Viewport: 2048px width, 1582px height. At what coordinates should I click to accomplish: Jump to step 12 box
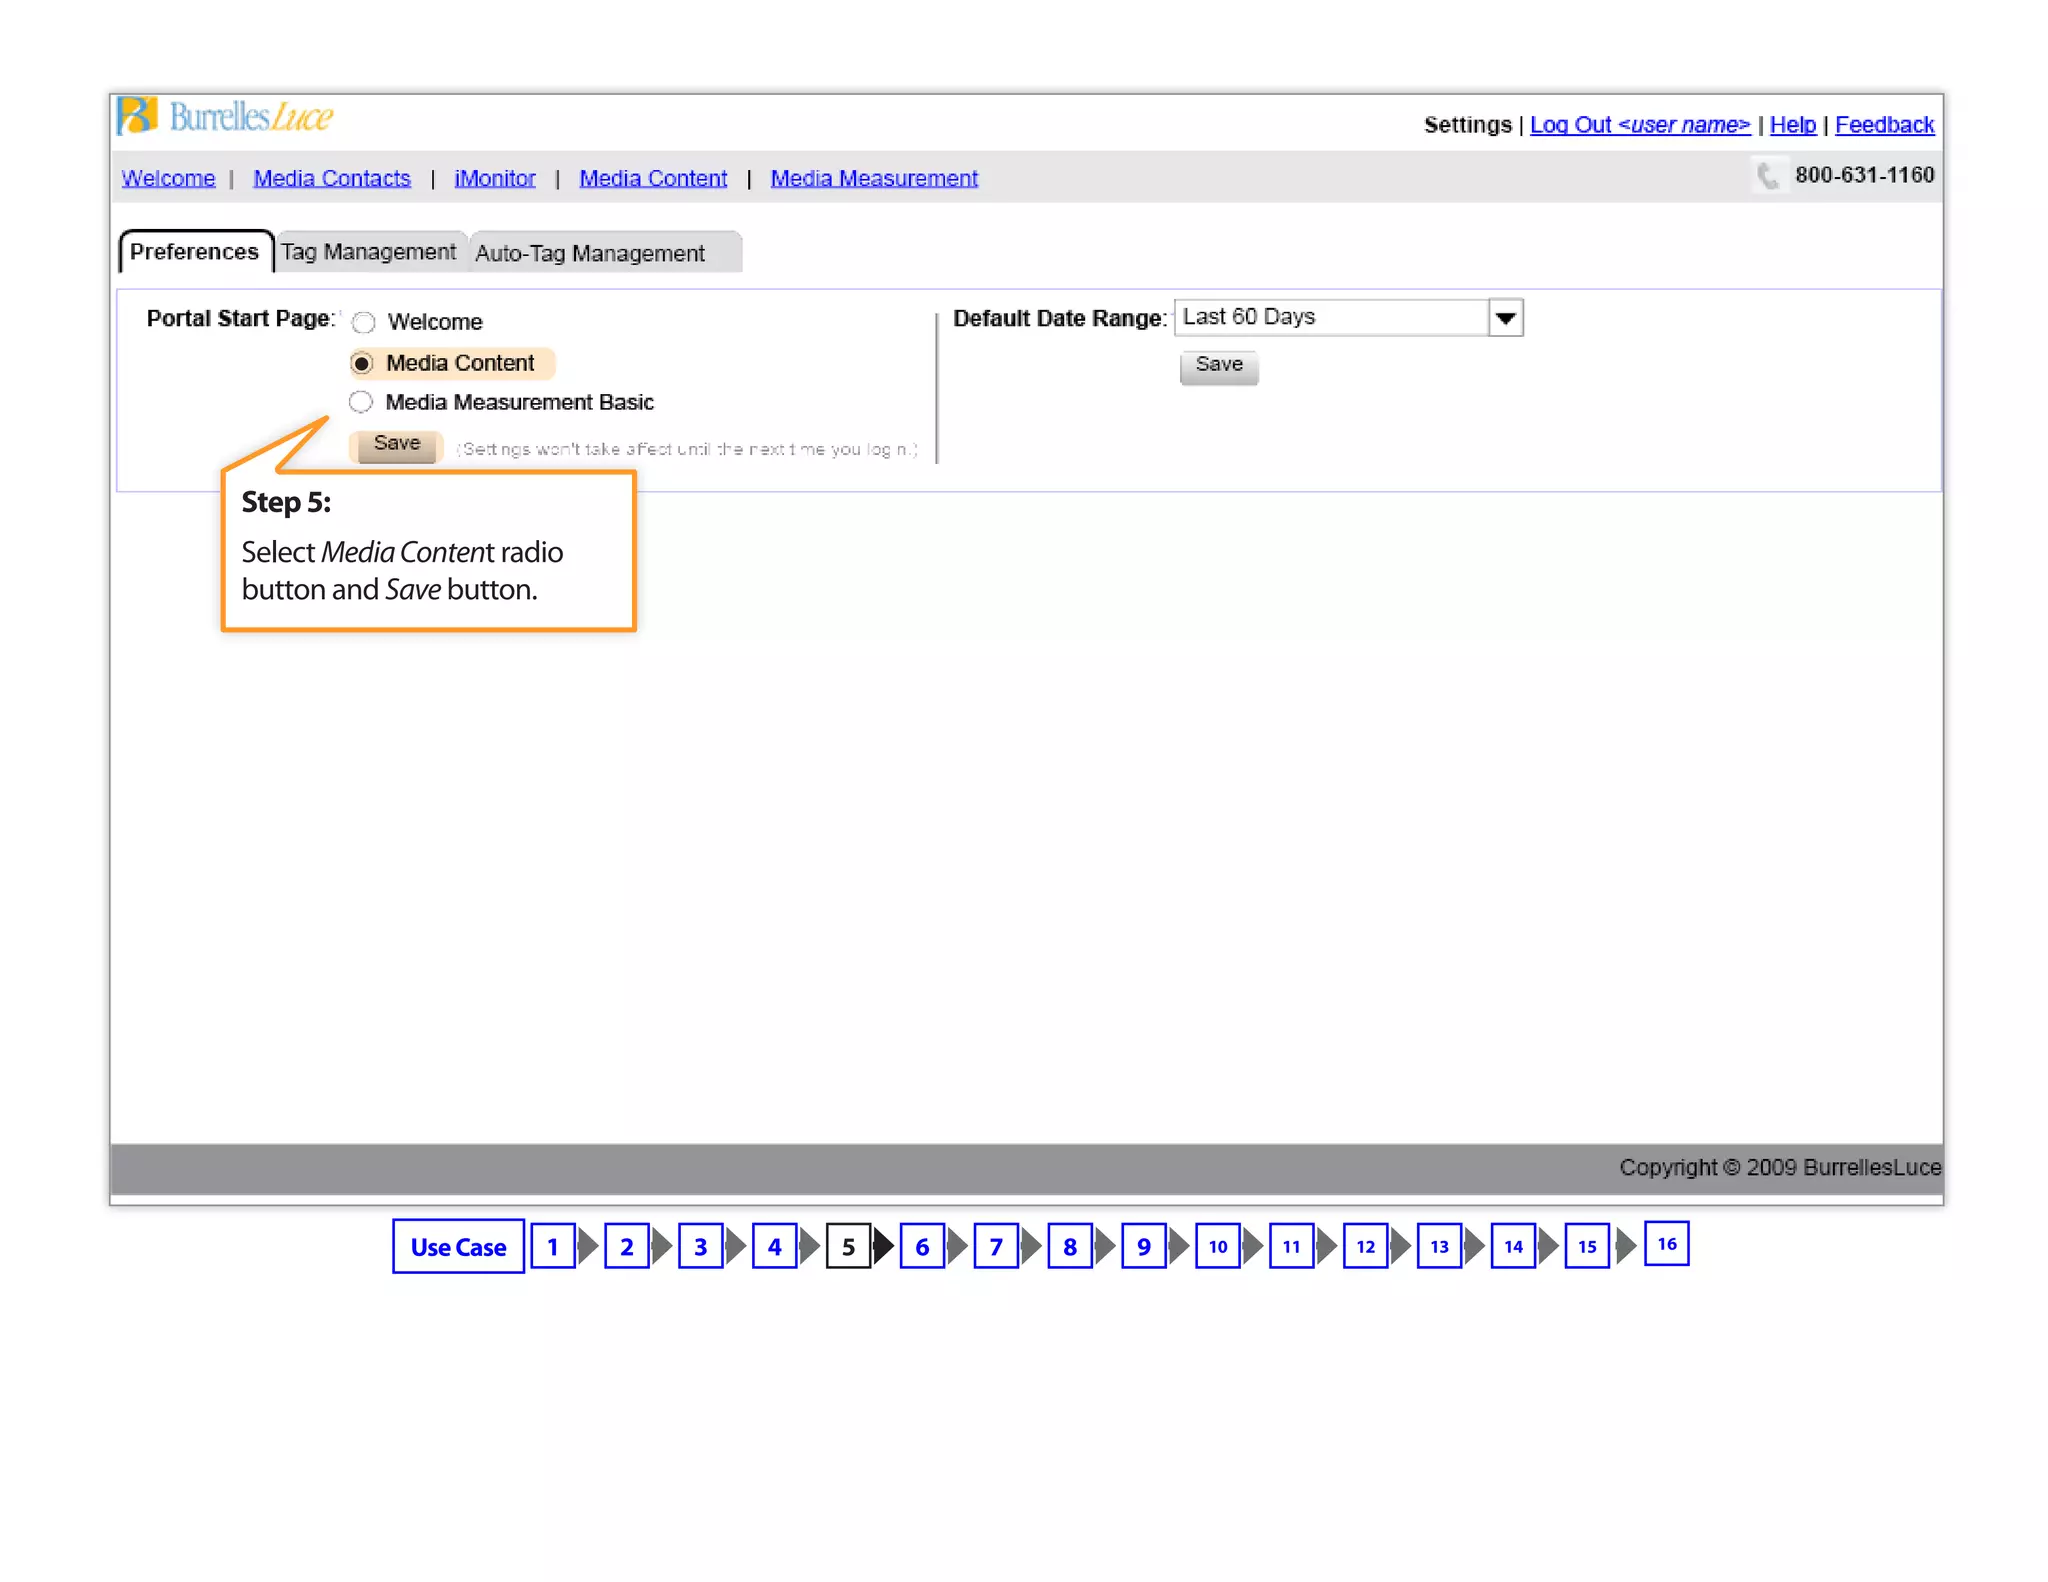click(1366, 1247)
